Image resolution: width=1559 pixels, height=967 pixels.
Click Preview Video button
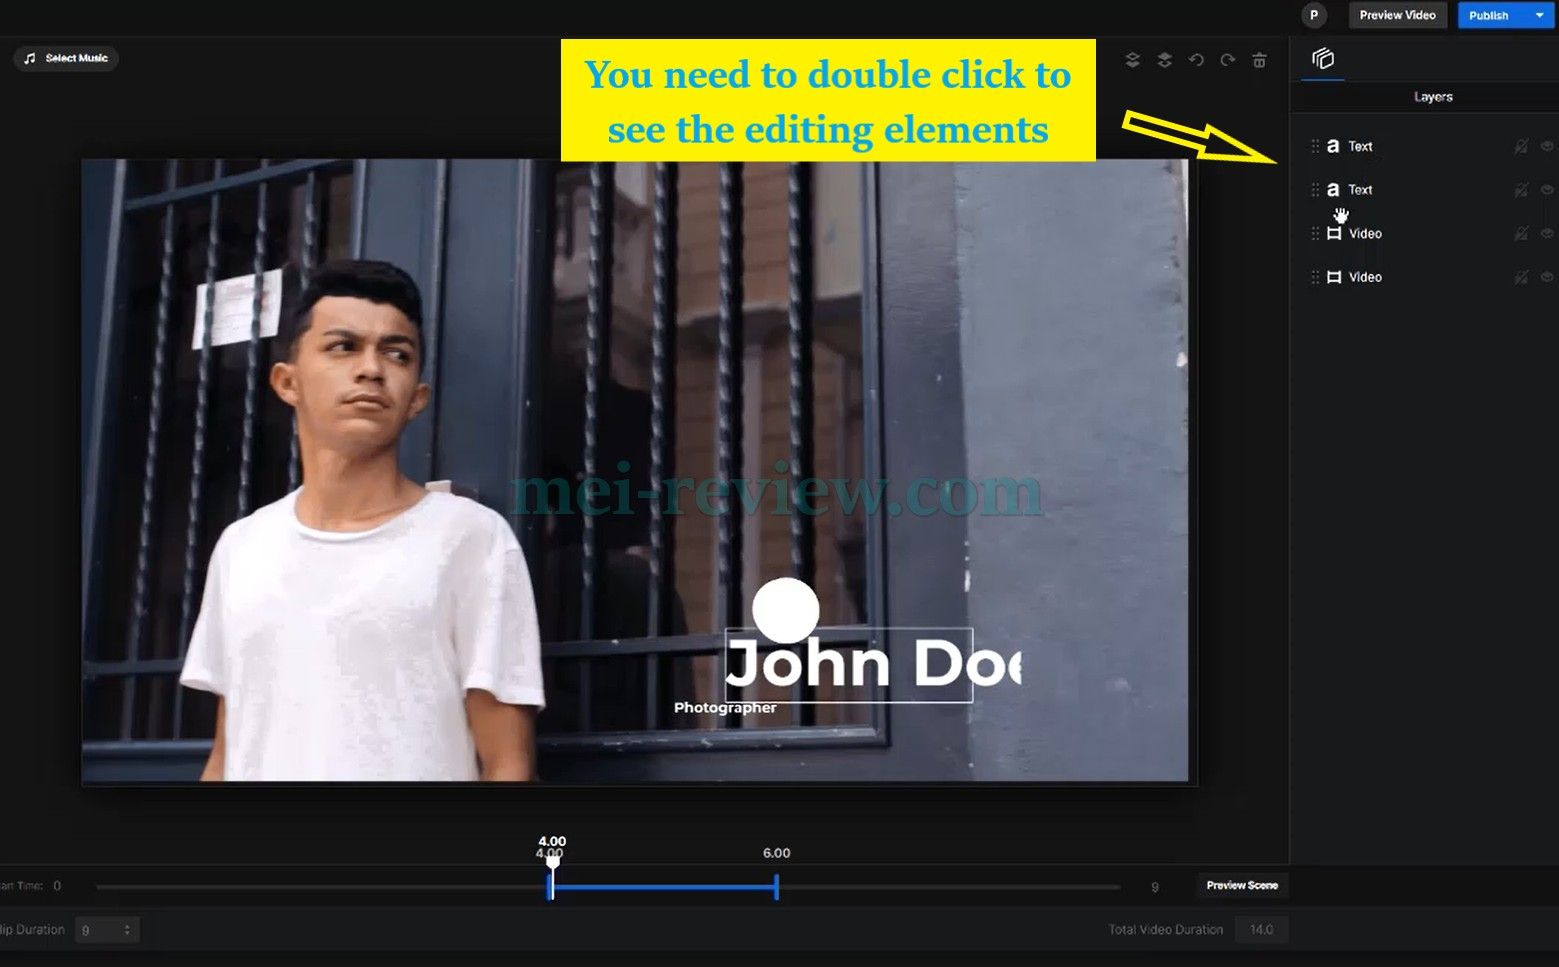1397,15
